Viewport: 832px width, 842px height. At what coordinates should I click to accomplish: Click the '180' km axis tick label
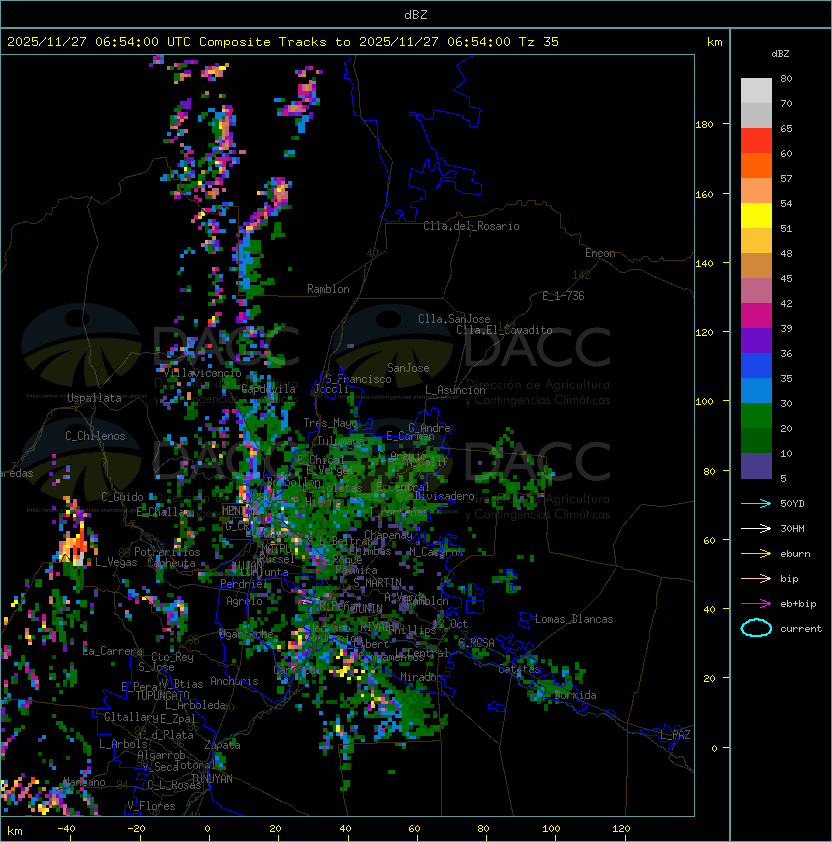[704, 125]
